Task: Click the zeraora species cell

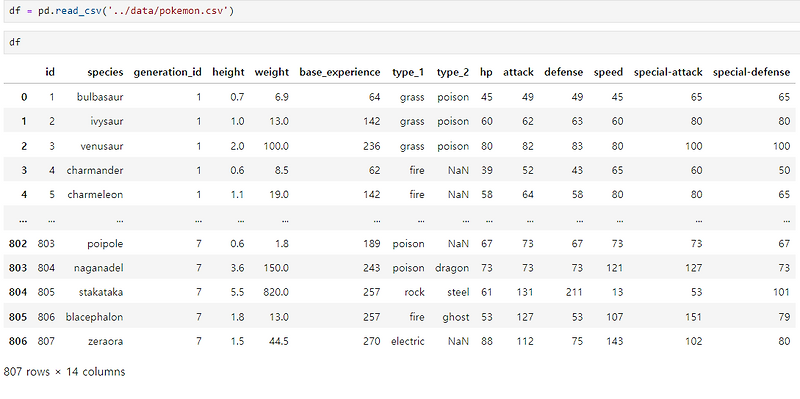Action: pyautogui.click(x=106, y=341)
